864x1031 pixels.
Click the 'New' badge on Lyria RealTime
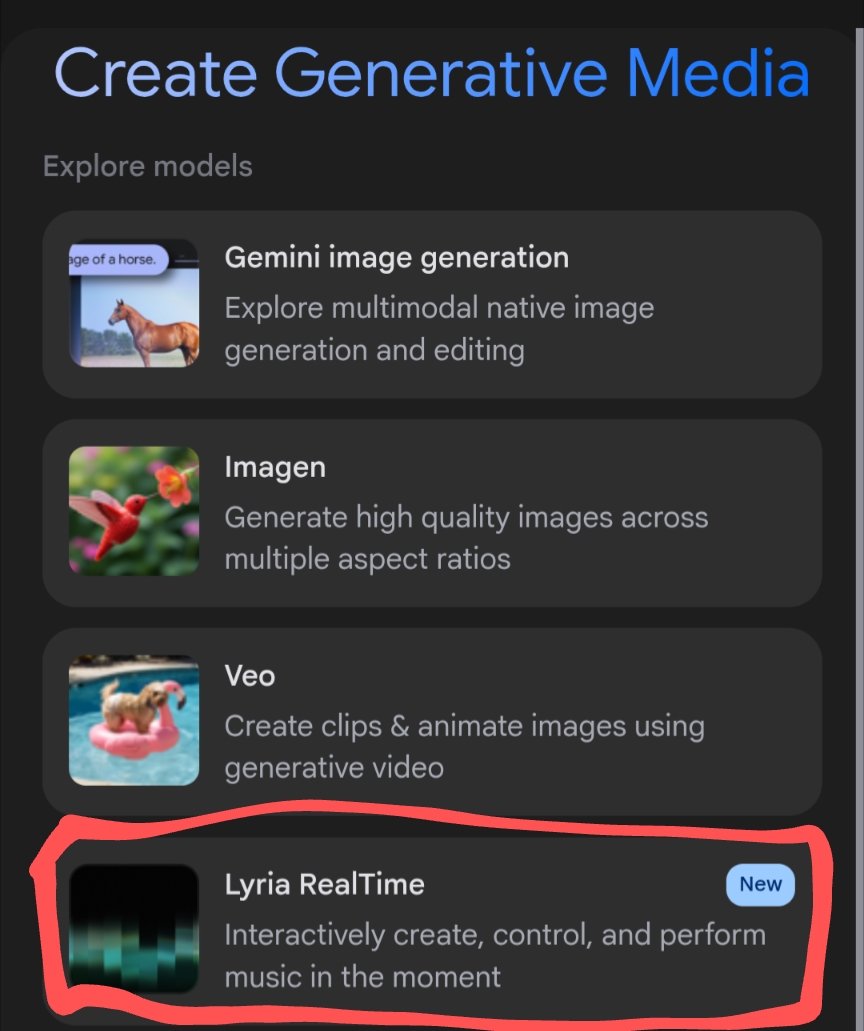[x=760, y=884]
